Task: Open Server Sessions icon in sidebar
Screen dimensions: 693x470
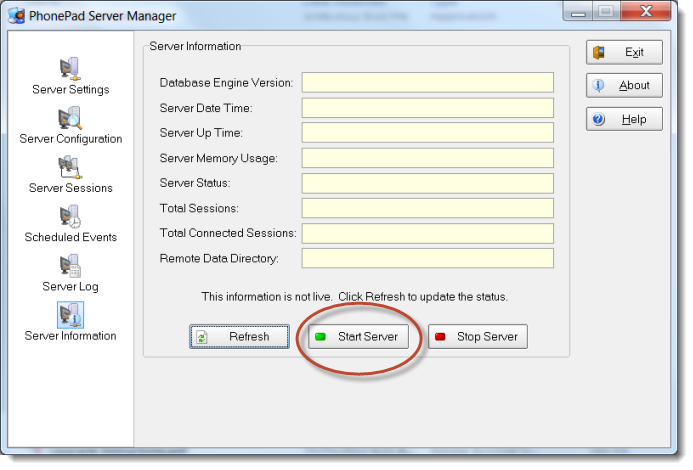Action: [x=70, y=167]
